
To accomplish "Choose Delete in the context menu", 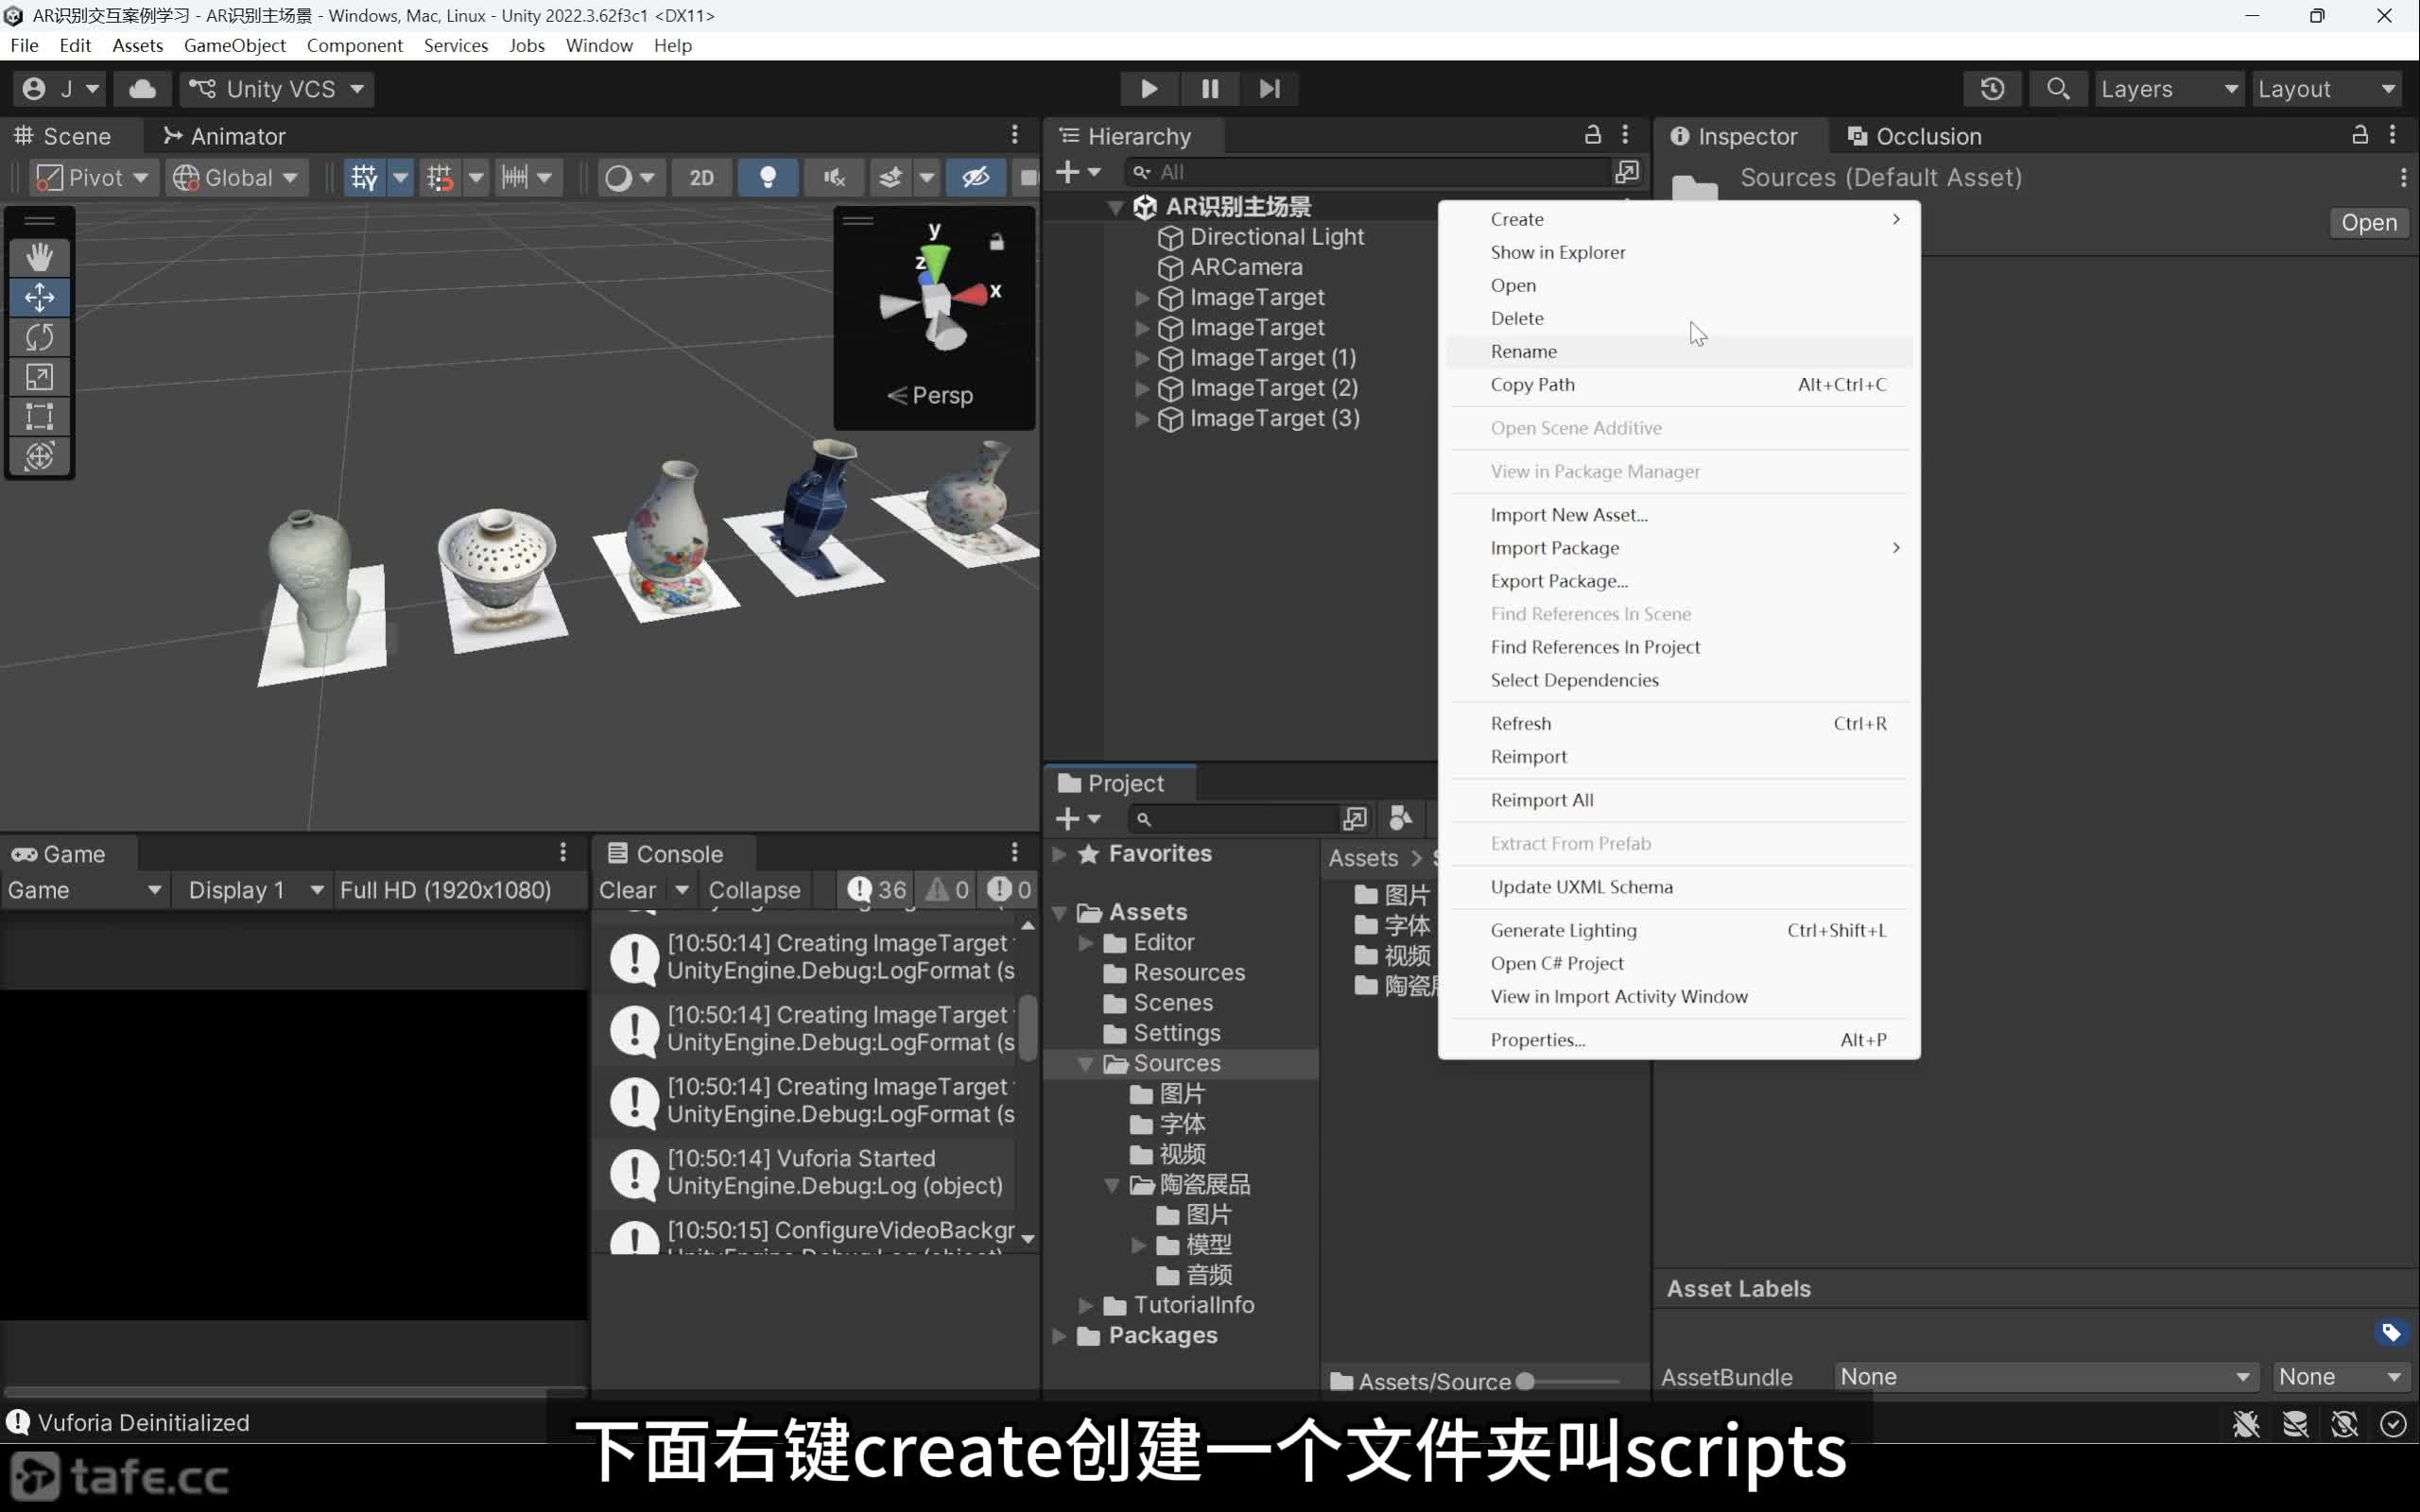I will point(1679,318).
